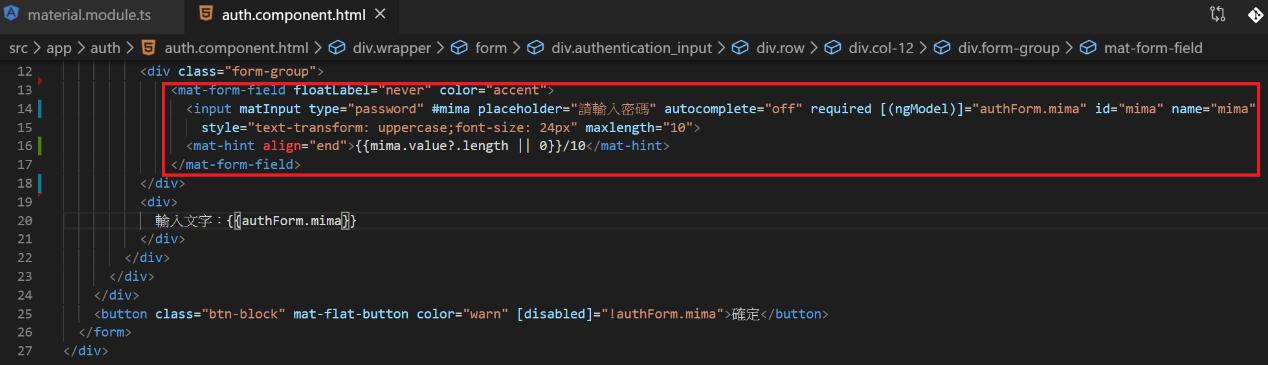Open the div.row breadcrumb

coord(780,48)
